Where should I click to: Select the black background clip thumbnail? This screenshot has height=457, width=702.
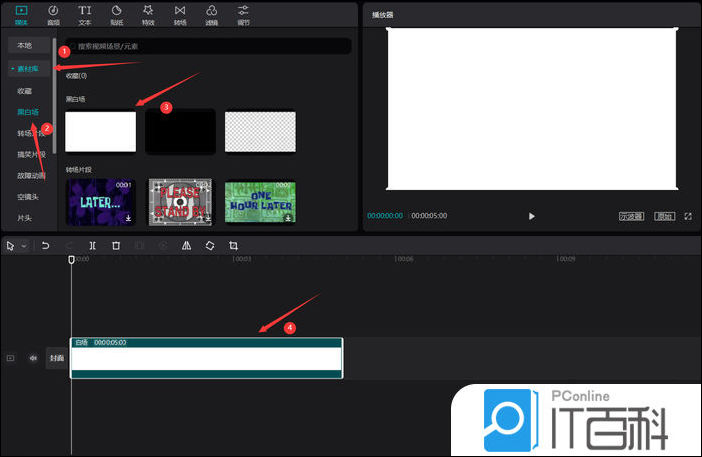[180, 132]
